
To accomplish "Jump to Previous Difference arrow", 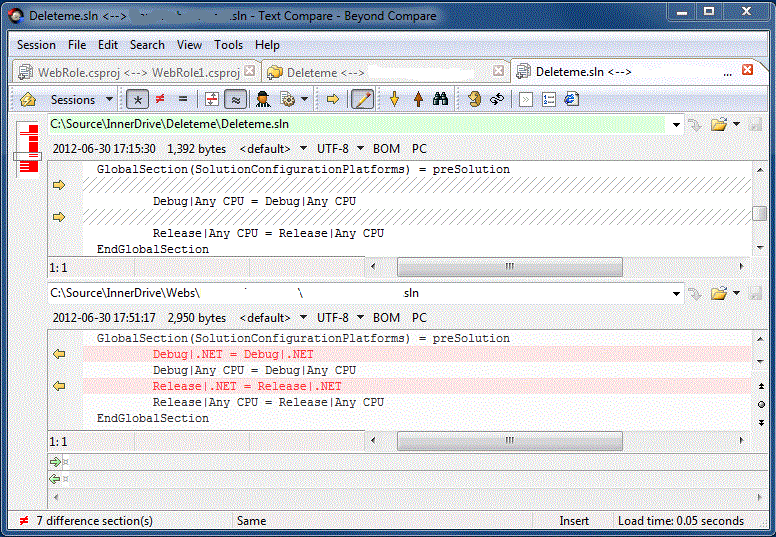I will pyautogui.click(x=417, y=99).
